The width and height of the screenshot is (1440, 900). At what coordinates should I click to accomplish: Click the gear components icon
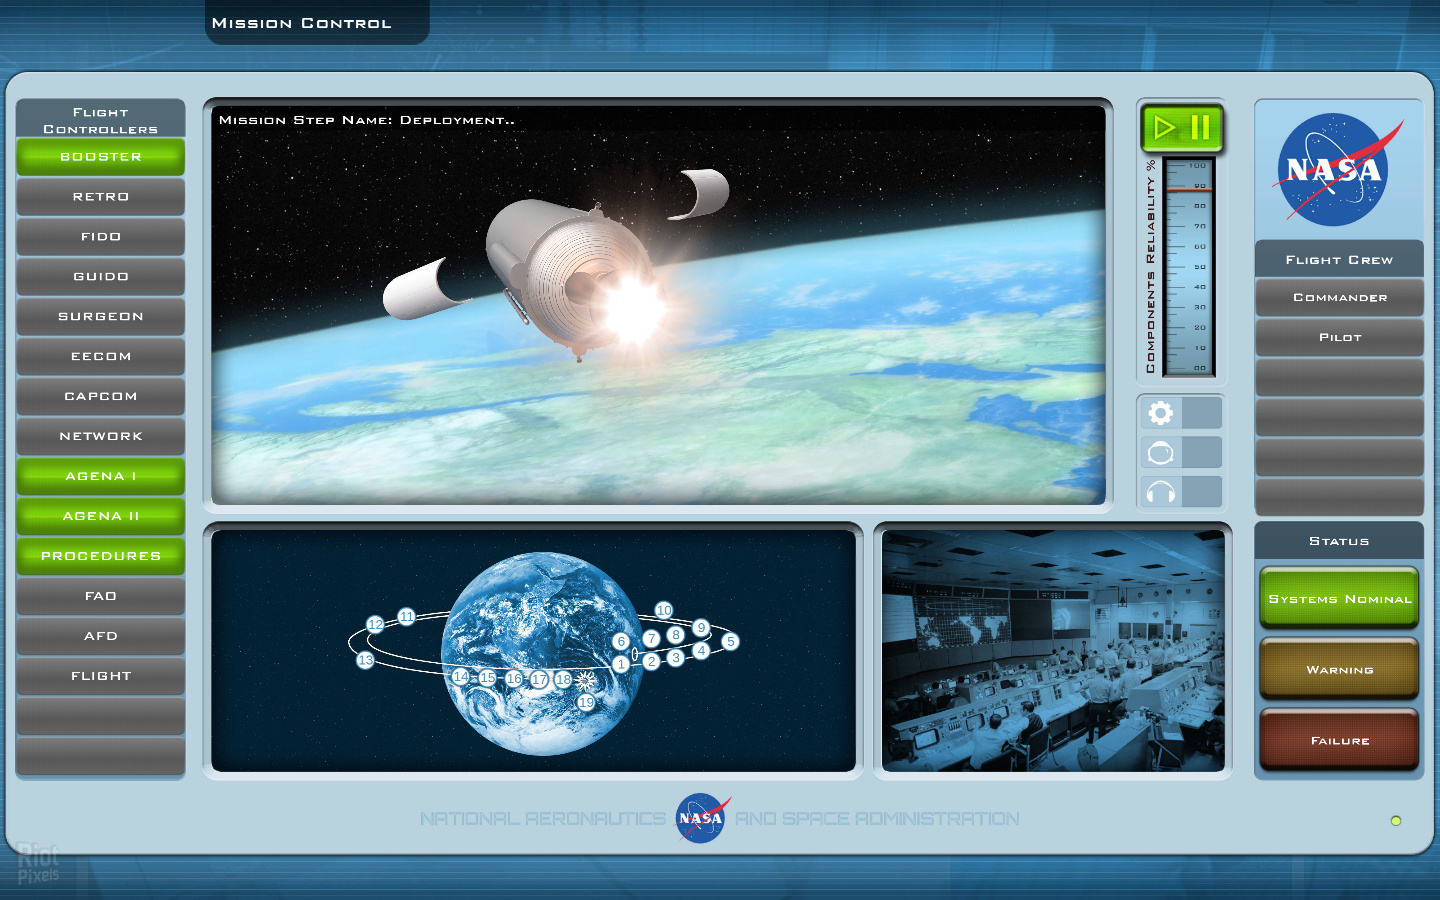(x=1160, y=413)
